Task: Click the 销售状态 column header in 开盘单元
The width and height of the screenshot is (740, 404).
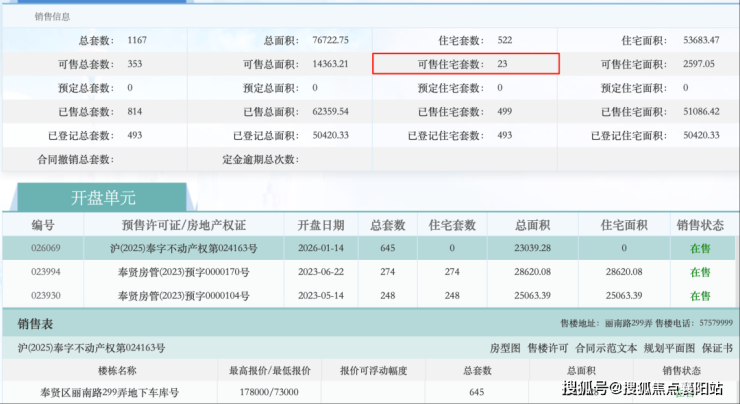Action: tap(700, 223)
